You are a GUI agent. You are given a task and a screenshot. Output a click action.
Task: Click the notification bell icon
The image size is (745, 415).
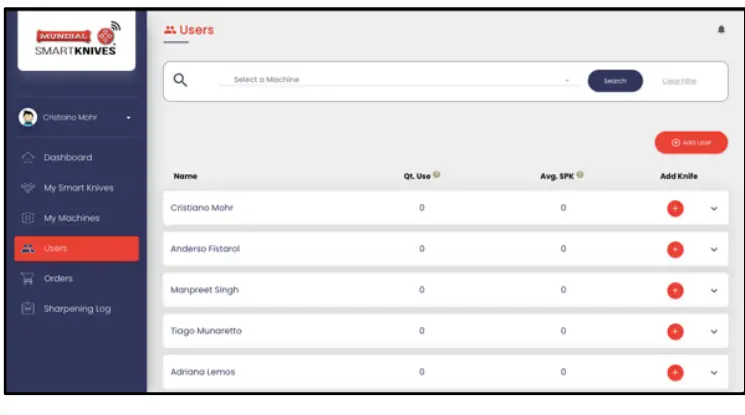click(x=721, y=30)
